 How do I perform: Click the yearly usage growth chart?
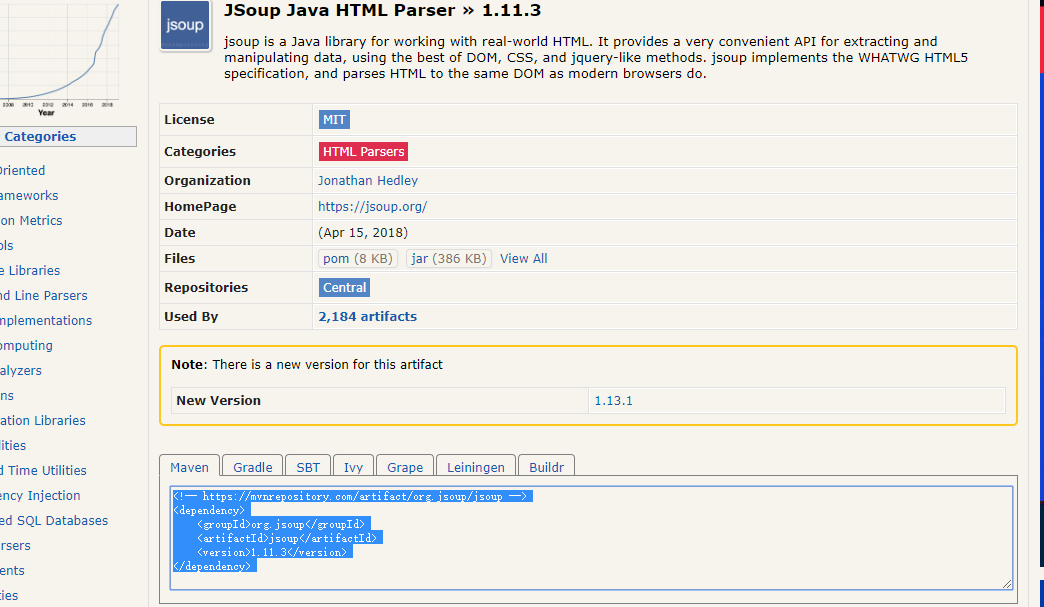(x=59, y=59)
